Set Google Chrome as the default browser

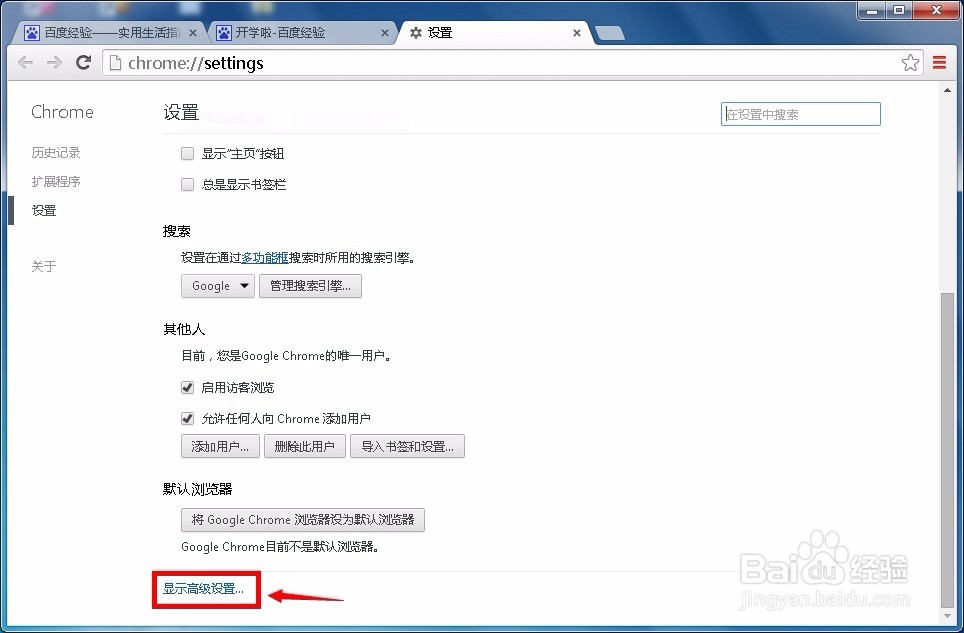303,520
